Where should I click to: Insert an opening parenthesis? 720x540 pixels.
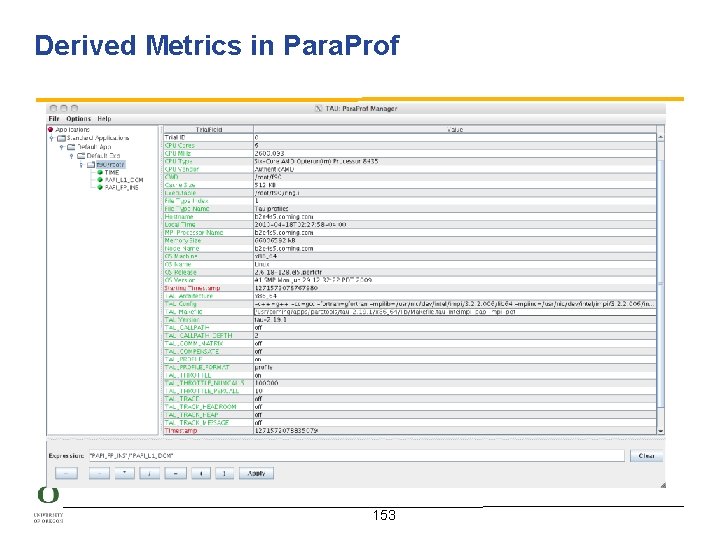pos(201,473)
